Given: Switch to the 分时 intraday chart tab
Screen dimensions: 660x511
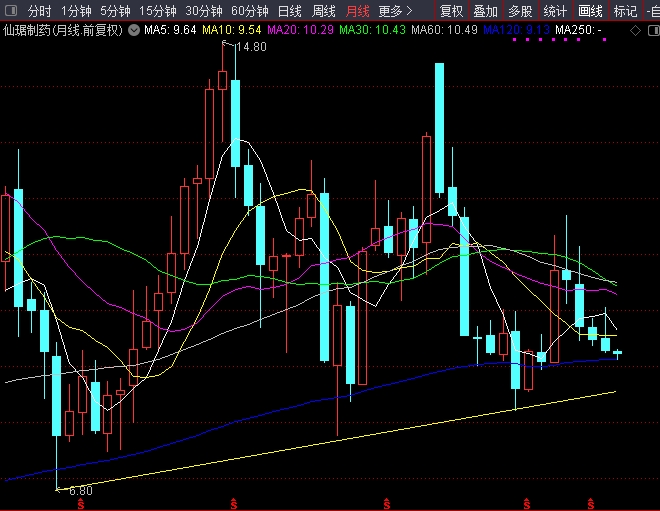Looking at the screenshot, I should [x=39, y=11].
